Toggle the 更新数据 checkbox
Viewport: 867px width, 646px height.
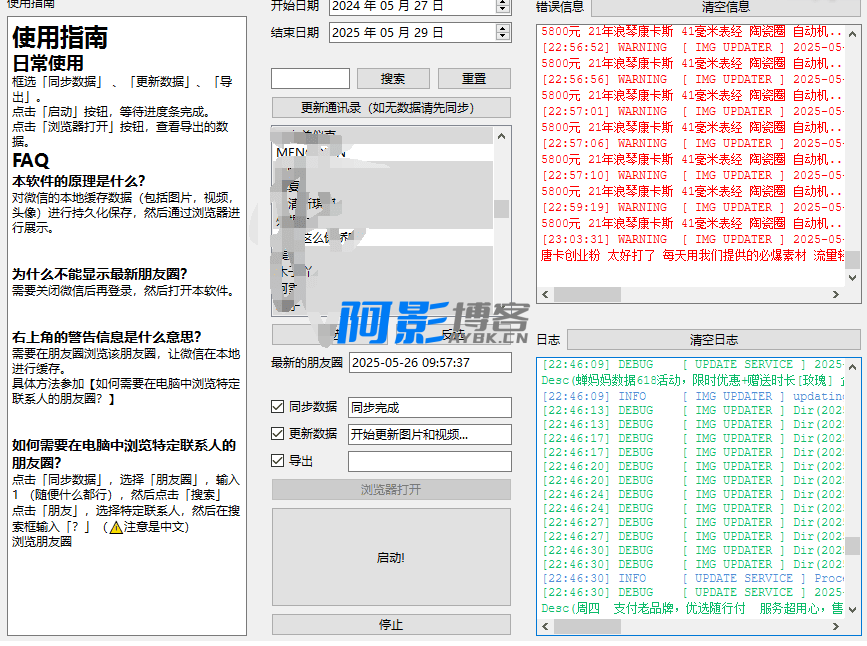pyautogui.click(x=278, y=434)
